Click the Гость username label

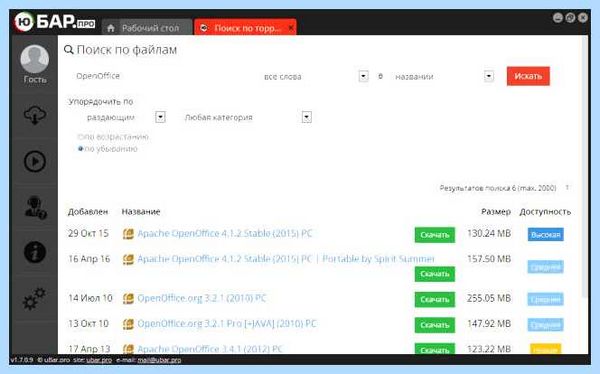35,80
